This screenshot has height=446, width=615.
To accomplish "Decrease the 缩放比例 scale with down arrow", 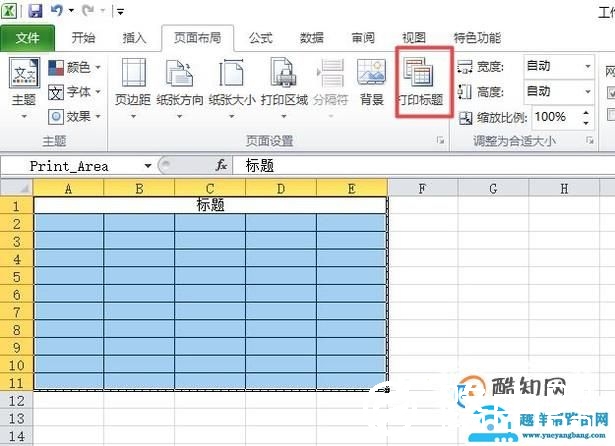I will click(x=586, y=122).
